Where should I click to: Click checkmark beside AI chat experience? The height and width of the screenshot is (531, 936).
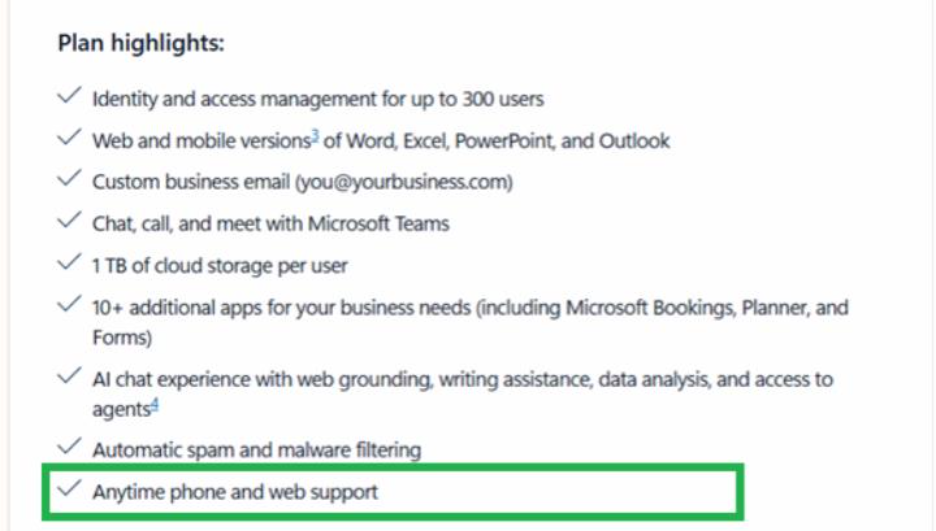[69, 376]
